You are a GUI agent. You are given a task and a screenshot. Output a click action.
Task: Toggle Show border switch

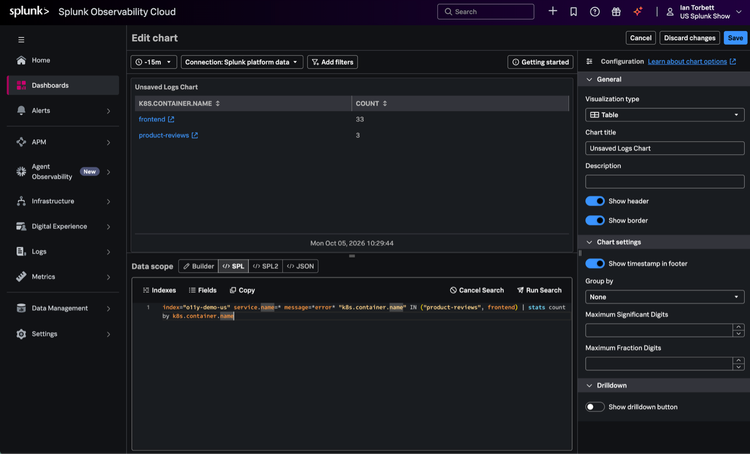coord(595,220)
